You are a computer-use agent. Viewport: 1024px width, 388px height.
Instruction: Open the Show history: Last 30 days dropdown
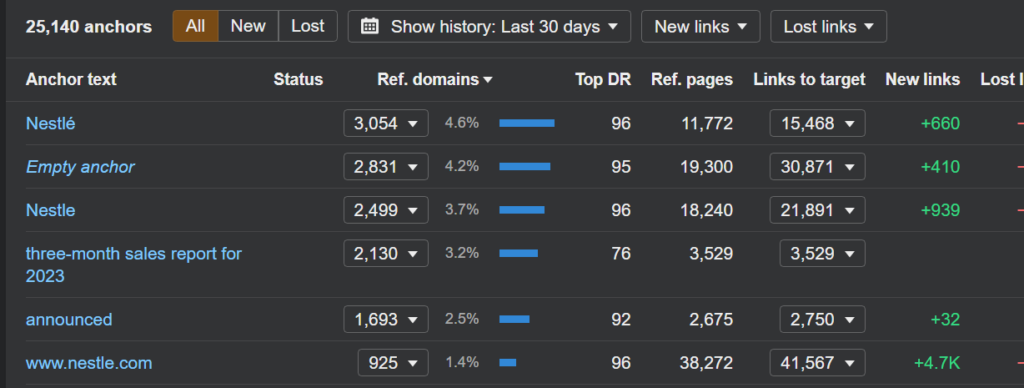(489, 26)
